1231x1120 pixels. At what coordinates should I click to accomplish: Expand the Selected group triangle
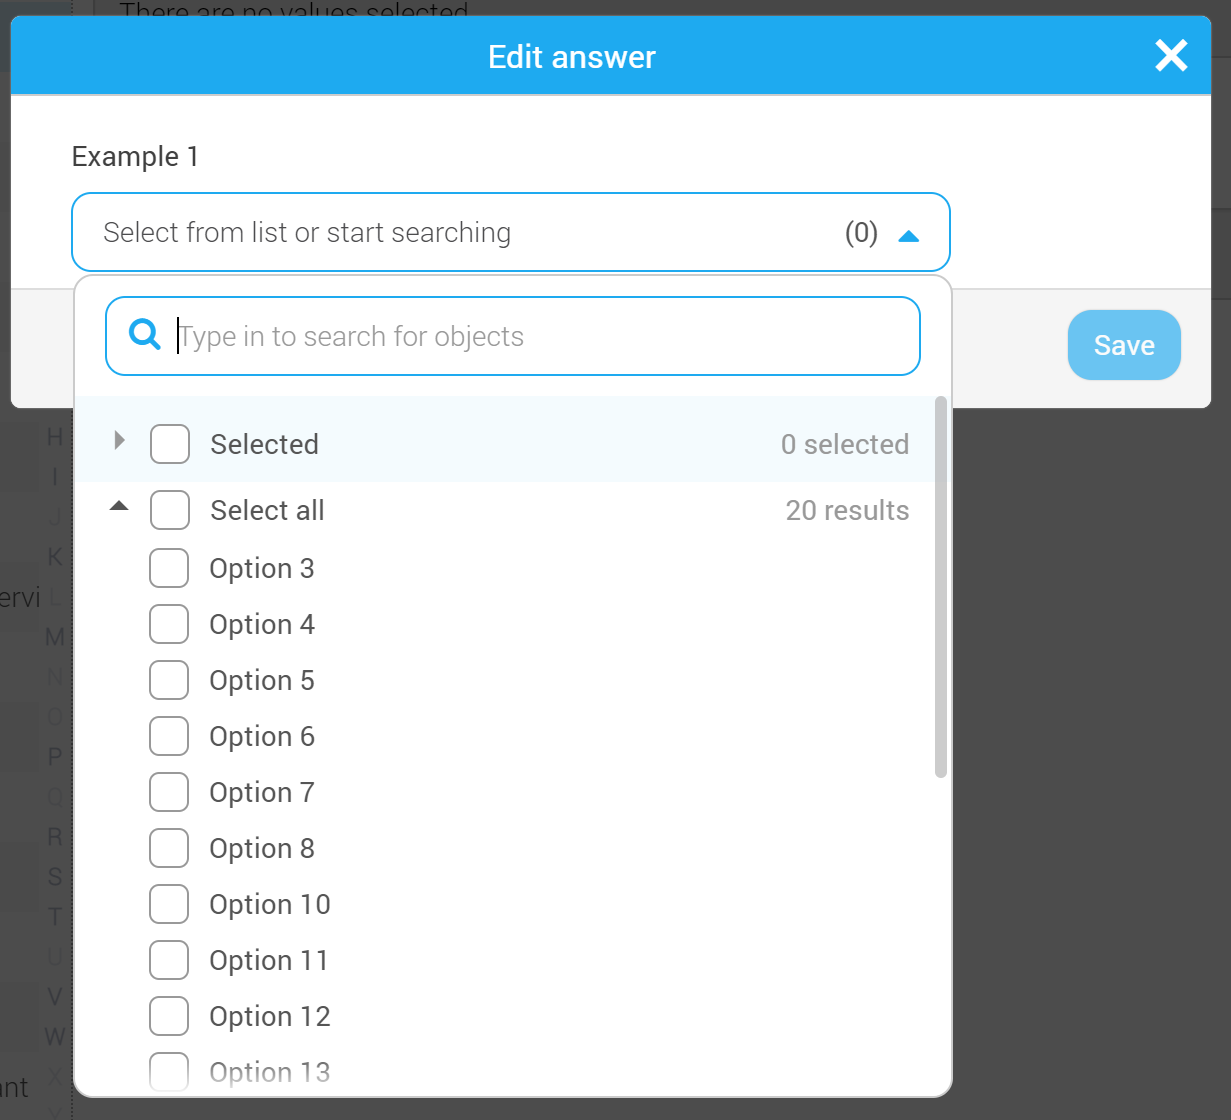tap(120, 440)
